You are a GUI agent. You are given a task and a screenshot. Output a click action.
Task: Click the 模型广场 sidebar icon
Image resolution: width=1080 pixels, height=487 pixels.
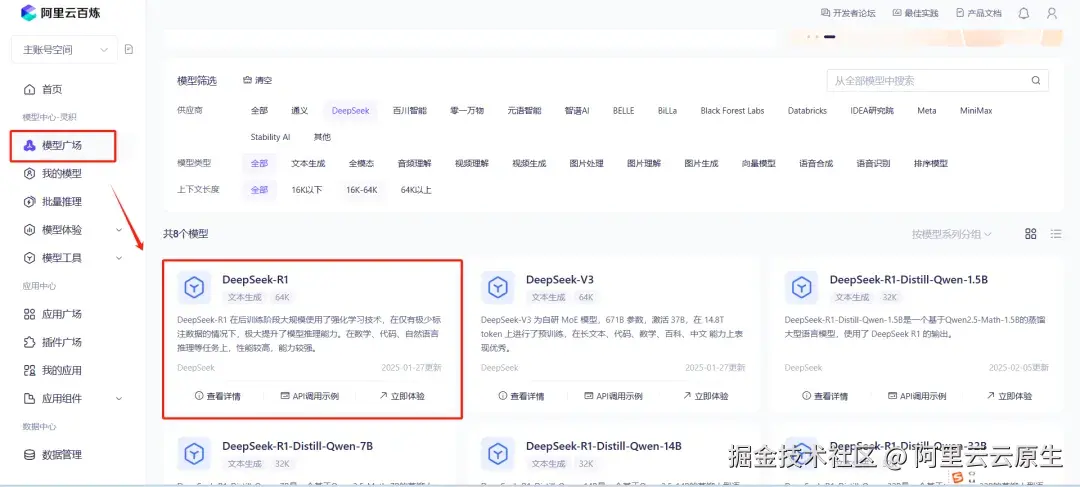(x=29, y=145)
